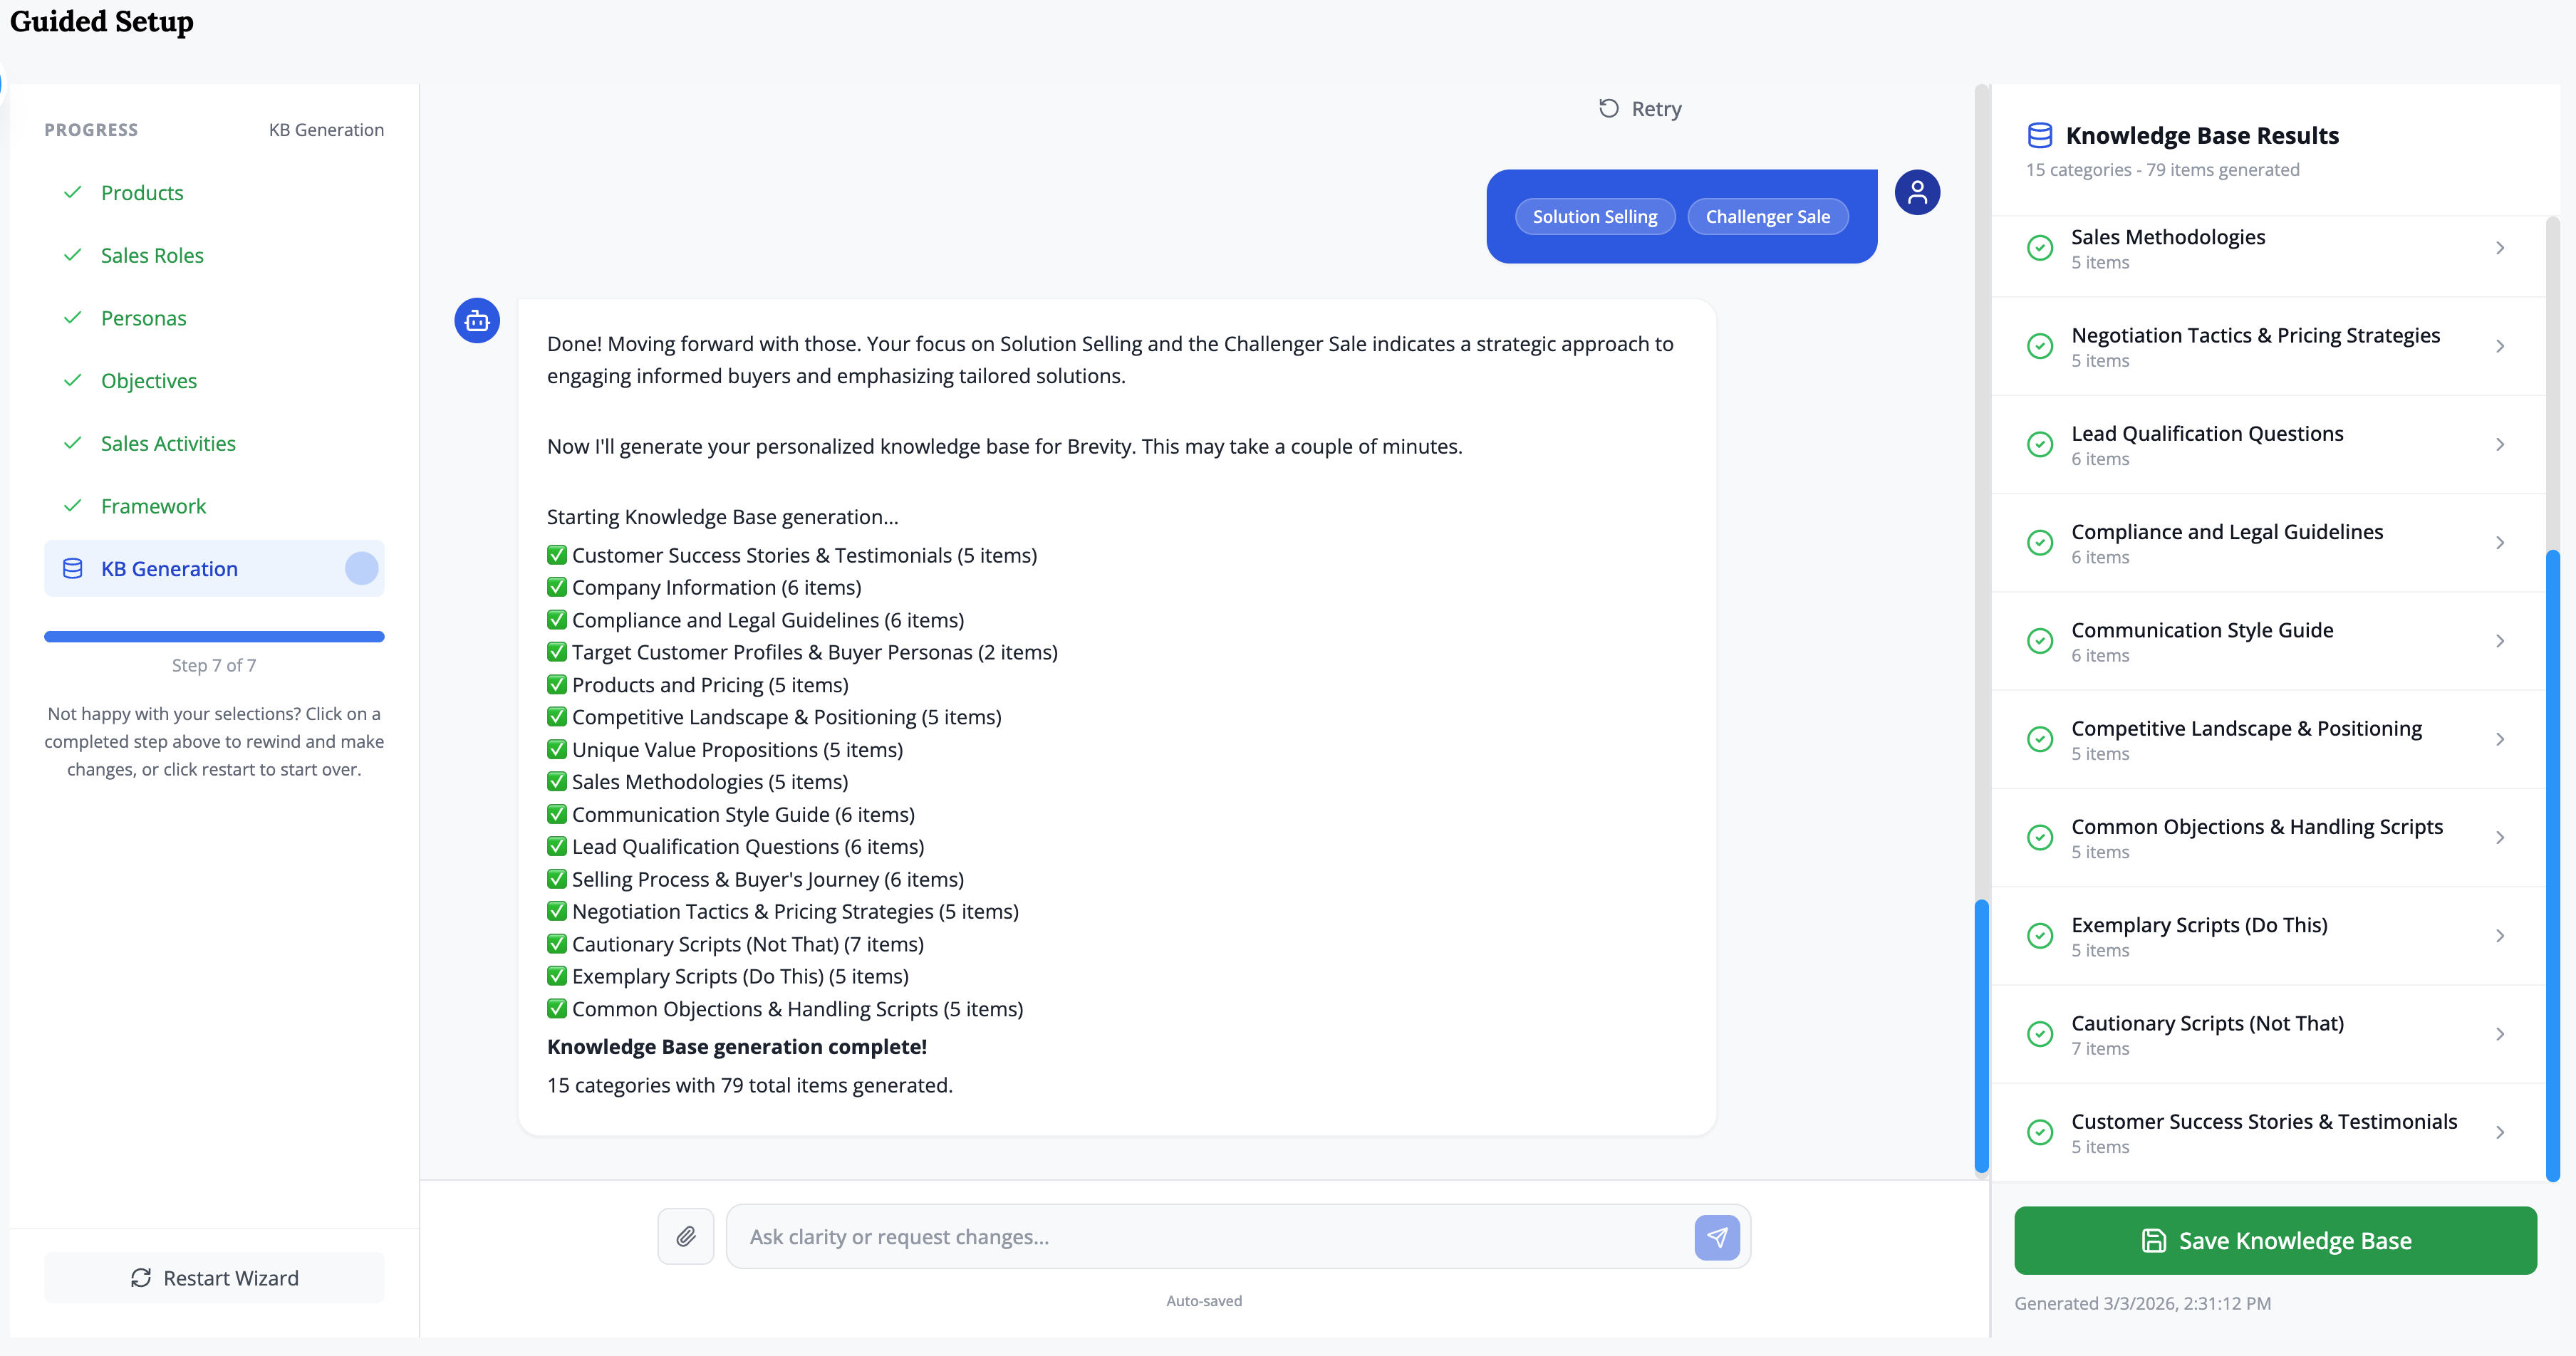Click the circular arrows icon on Restart Wizard
The image size is (2576, 1356).
141,1278
